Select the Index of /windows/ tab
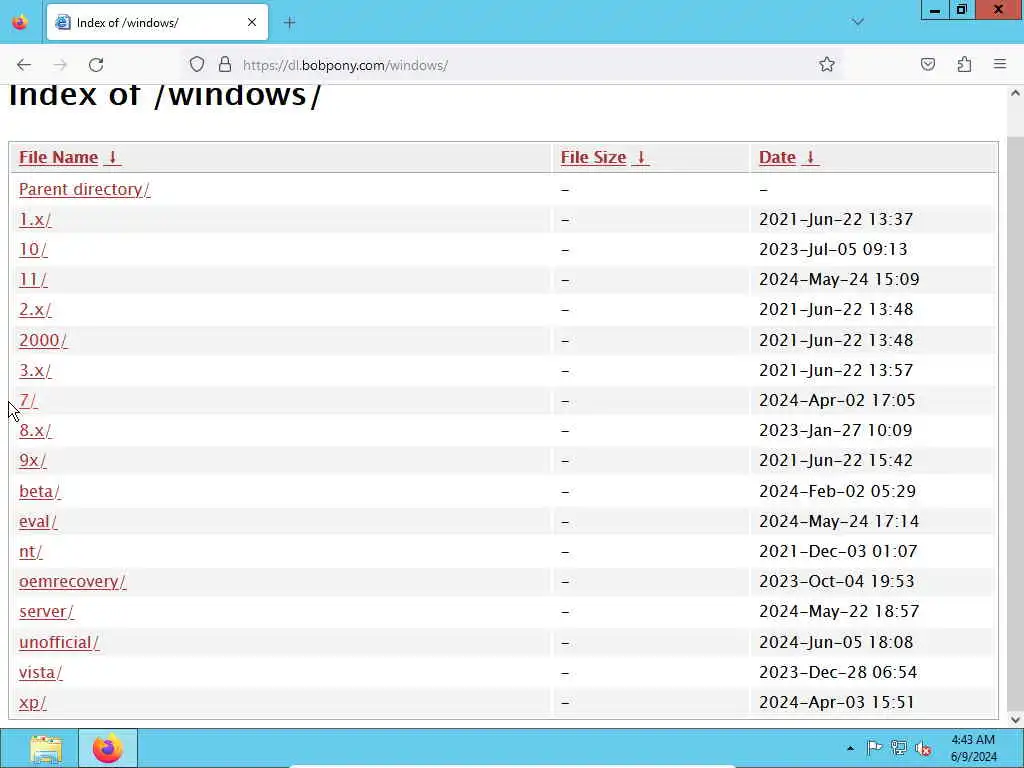Screen dimensions: 1024x768 157,22
